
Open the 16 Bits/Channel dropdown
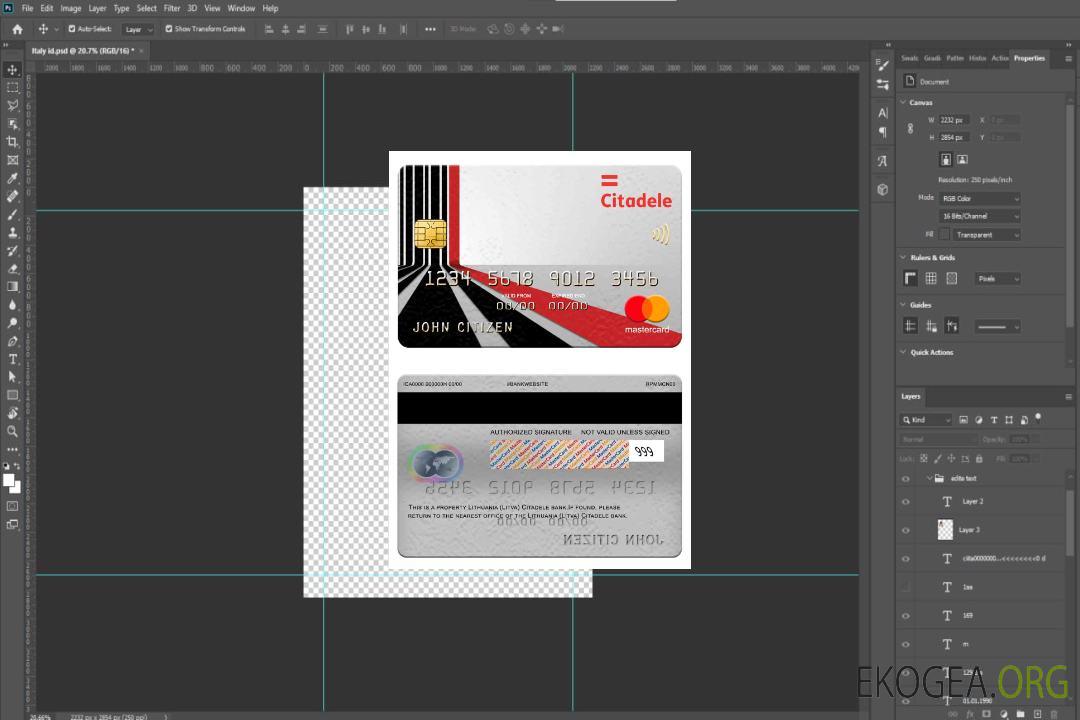(979, 216)
